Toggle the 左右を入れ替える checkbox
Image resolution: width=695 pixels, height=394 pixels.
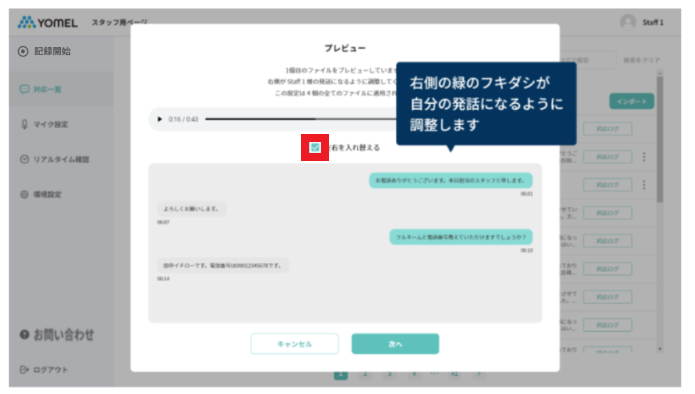click(315, 148)
